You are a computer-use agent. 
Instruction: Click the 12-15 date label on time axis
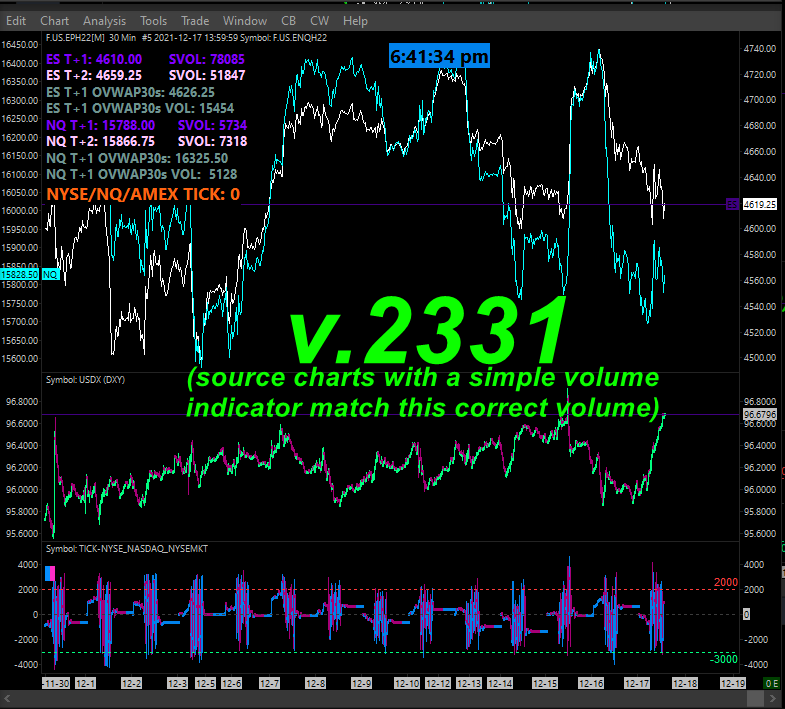(x=545, y=683)
